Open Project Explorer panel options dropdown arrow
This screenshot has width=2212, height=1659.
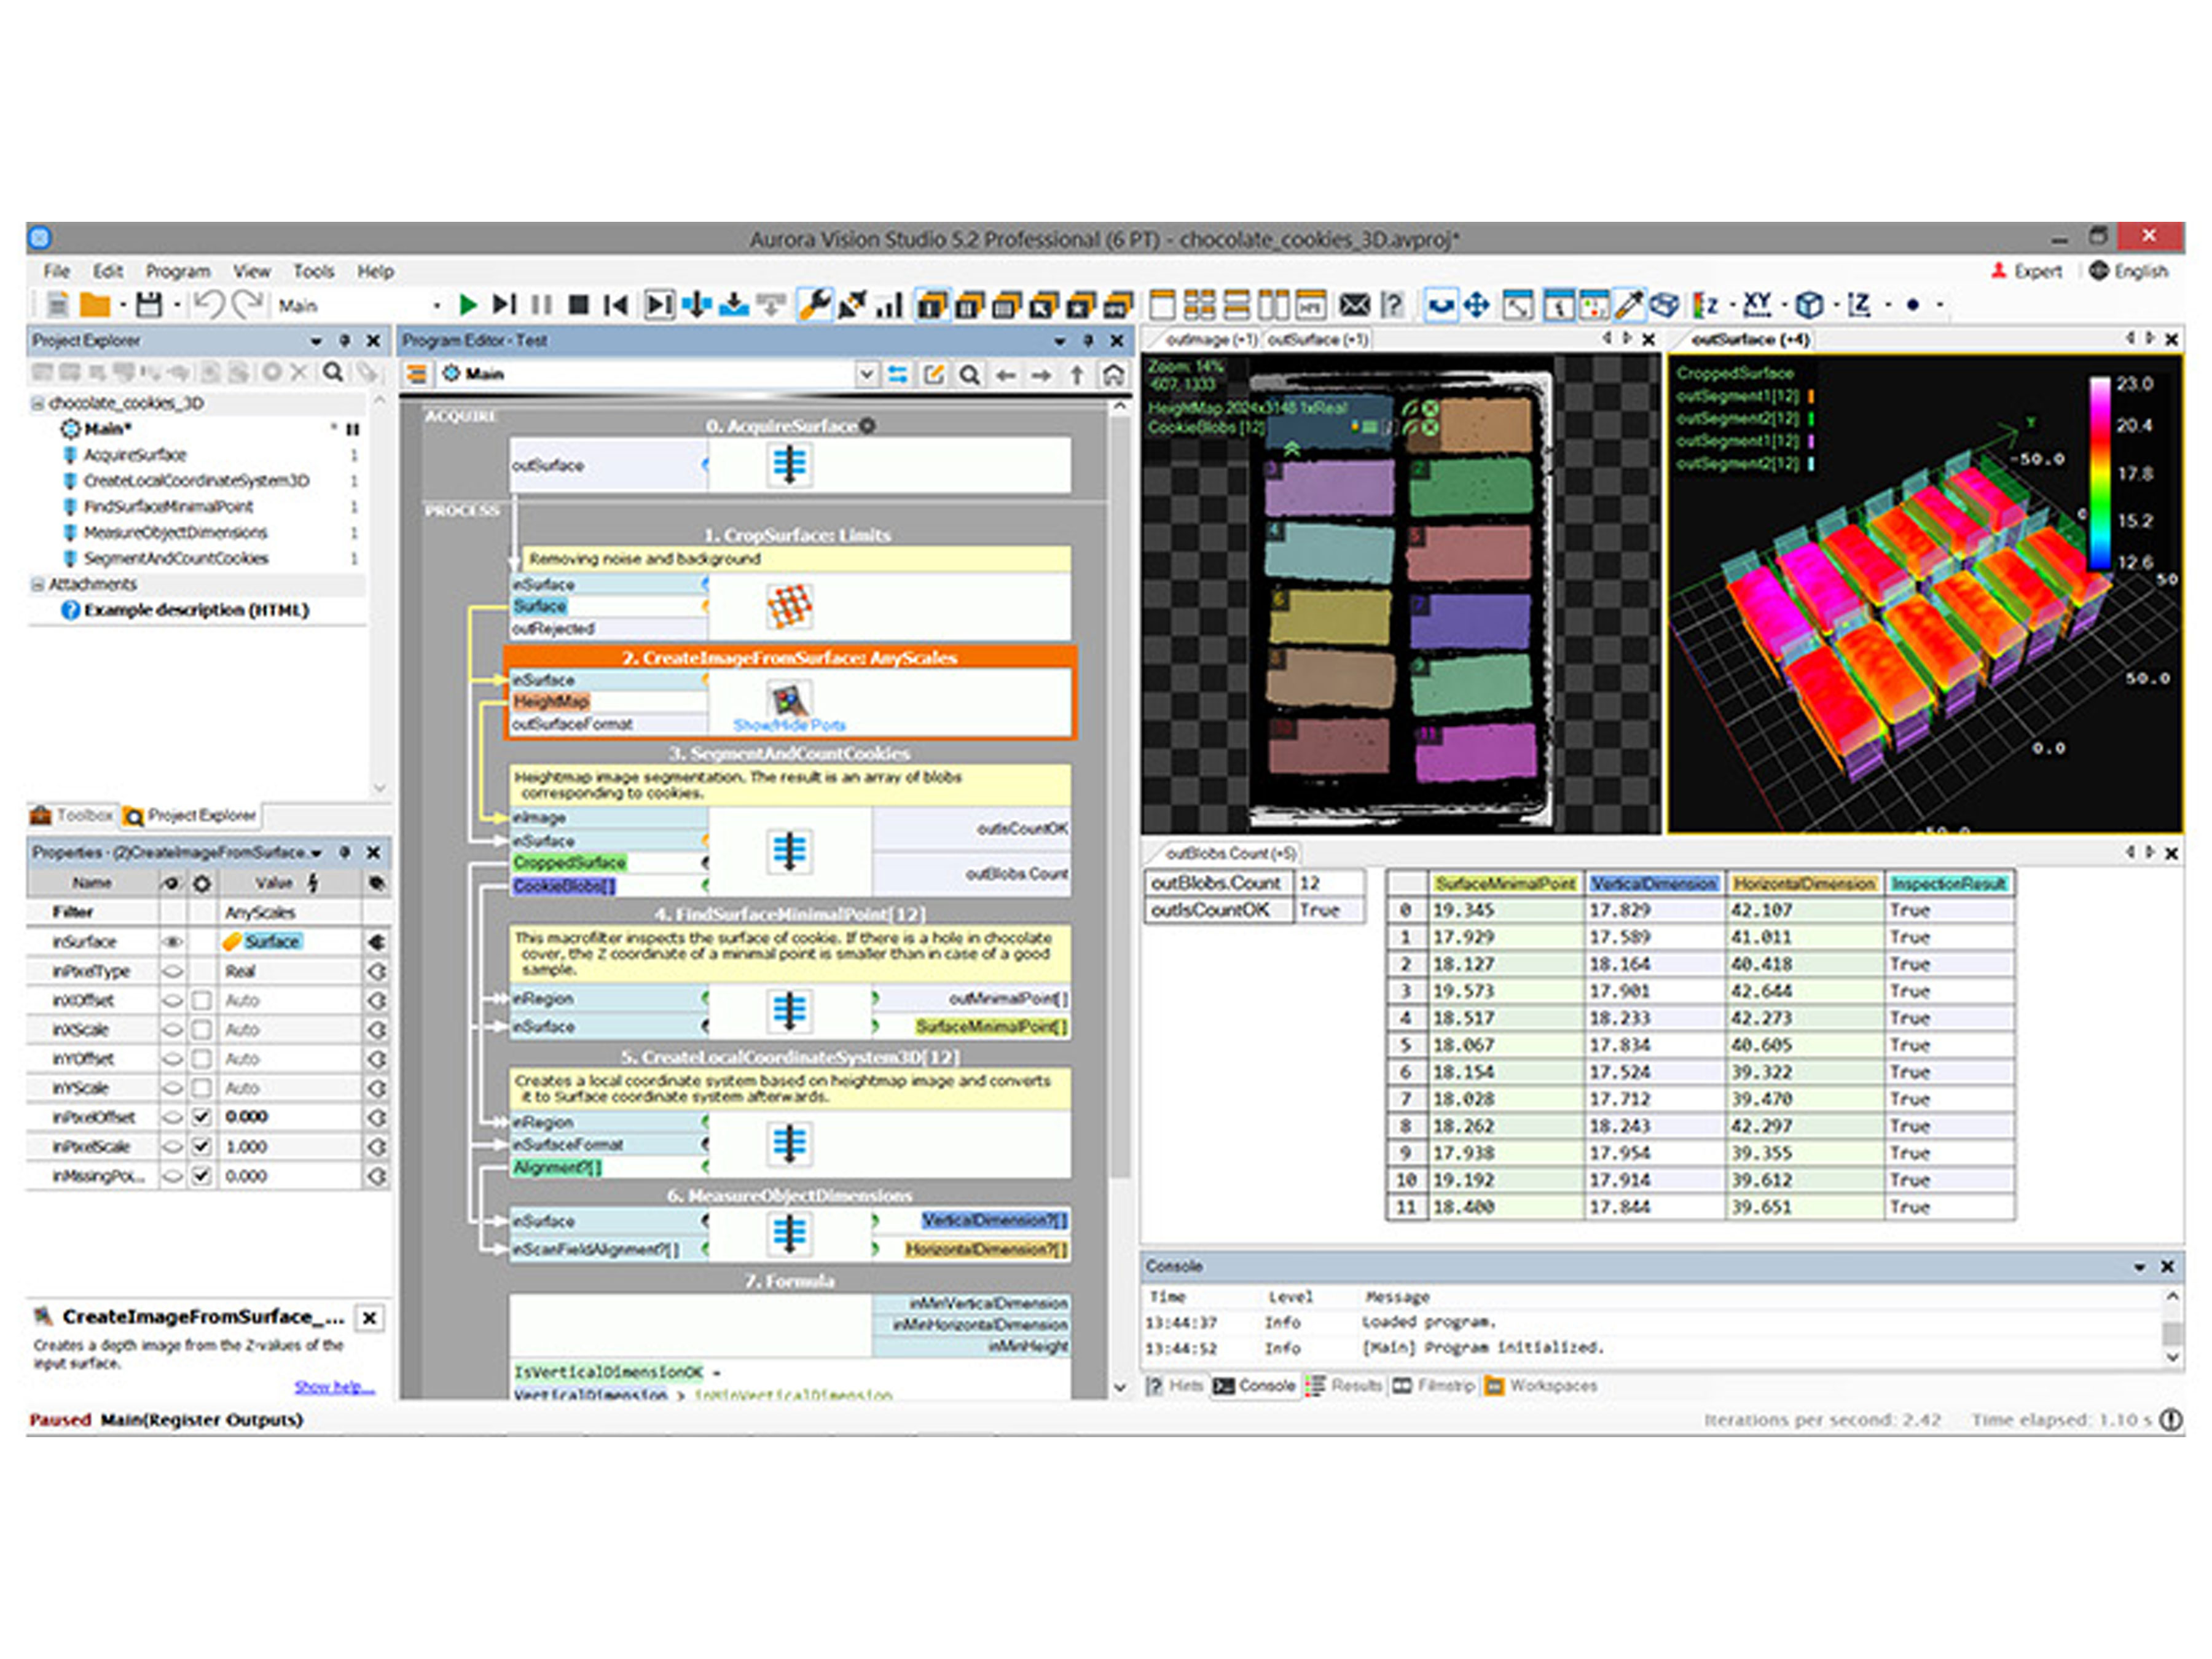(x=316, y=341)
